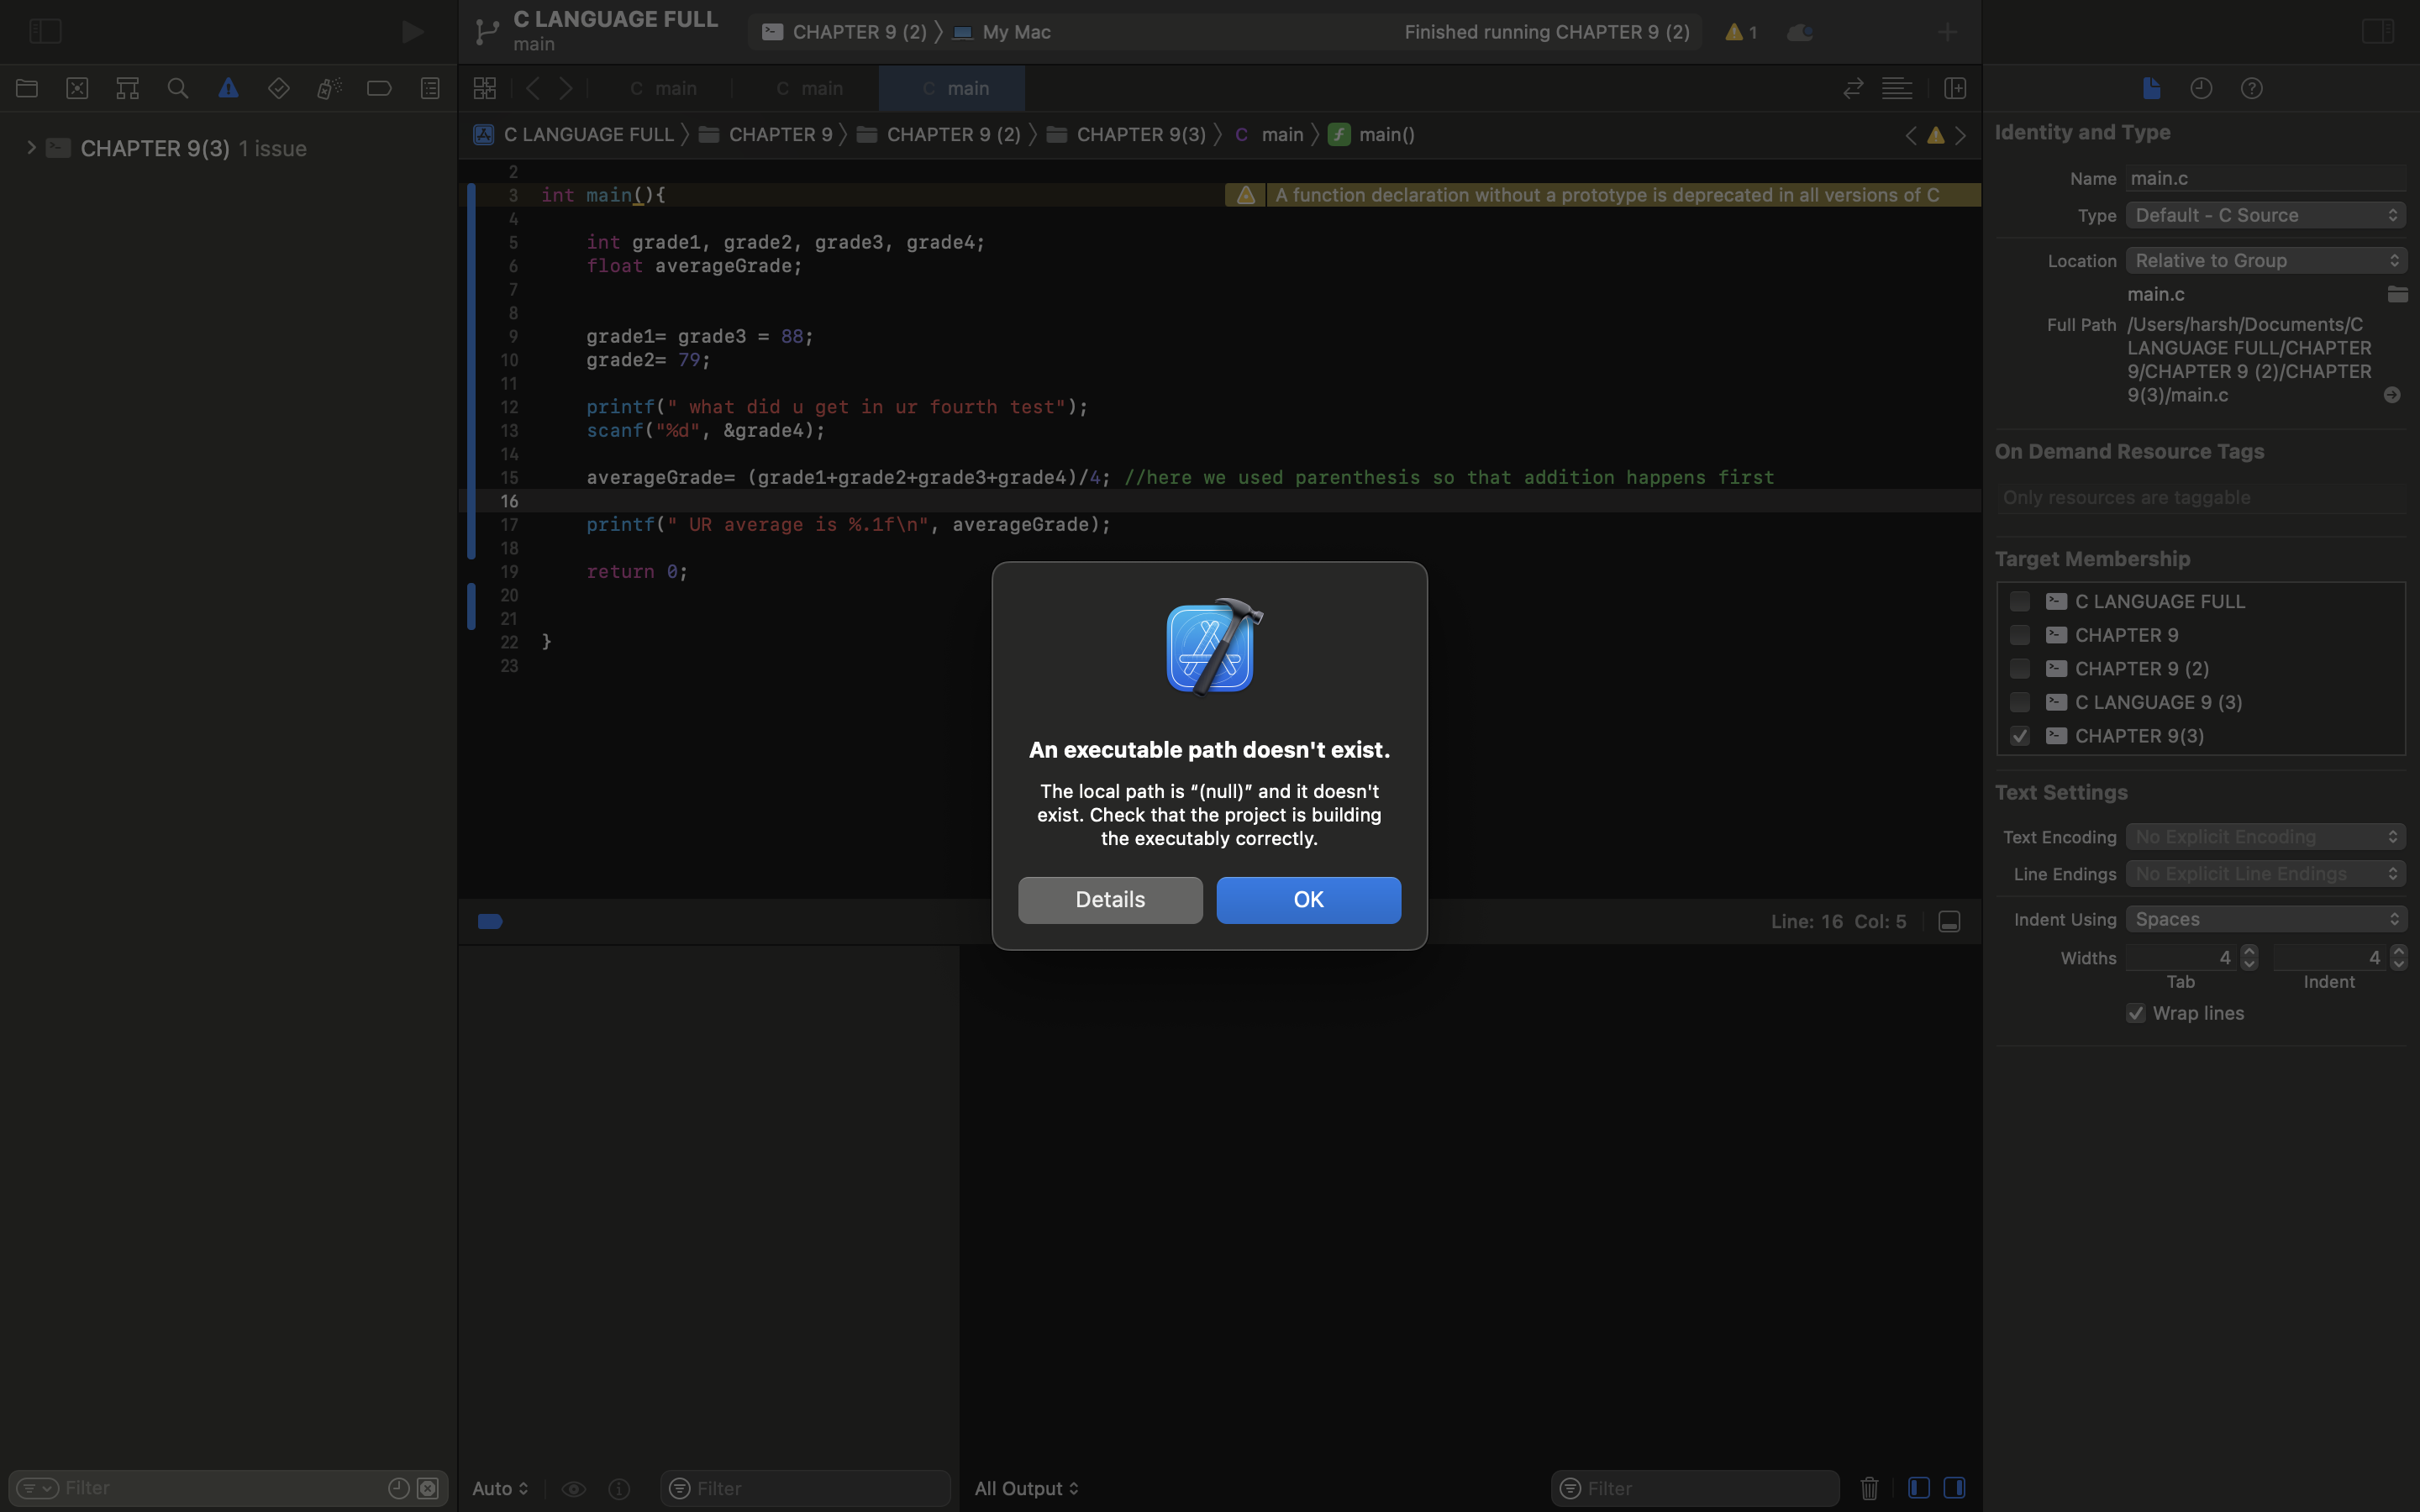The height and width of the screenshot is (1512, 2420).
Task: Open the All Output console selector
Action: [x=1026, y=1488]
